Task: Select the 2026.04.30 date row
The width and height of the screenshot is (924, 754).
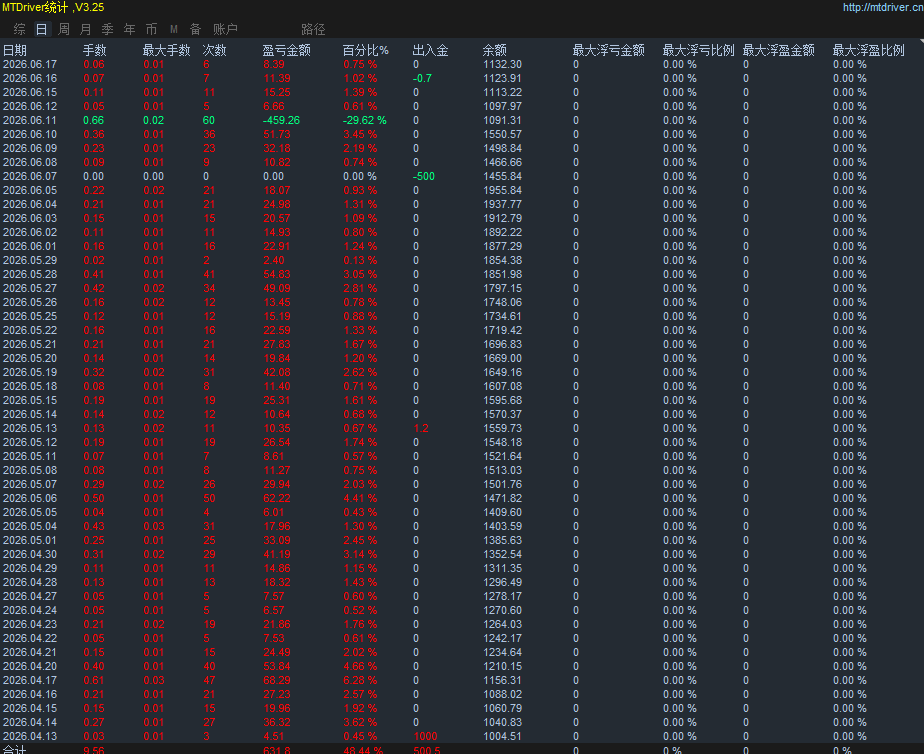Action: pos(30,554)
